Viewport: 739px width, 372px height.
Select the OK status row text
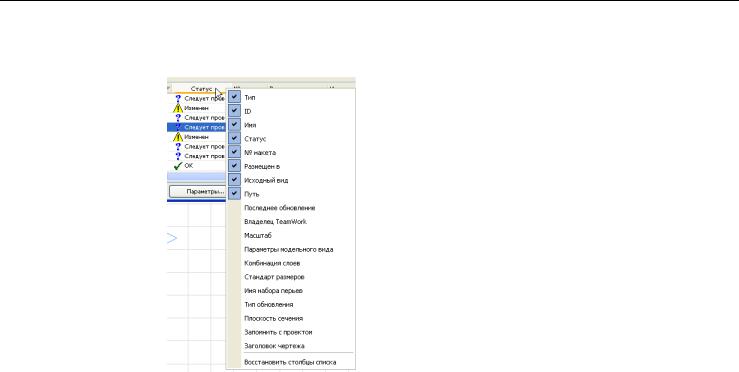(x=189, y=166)
